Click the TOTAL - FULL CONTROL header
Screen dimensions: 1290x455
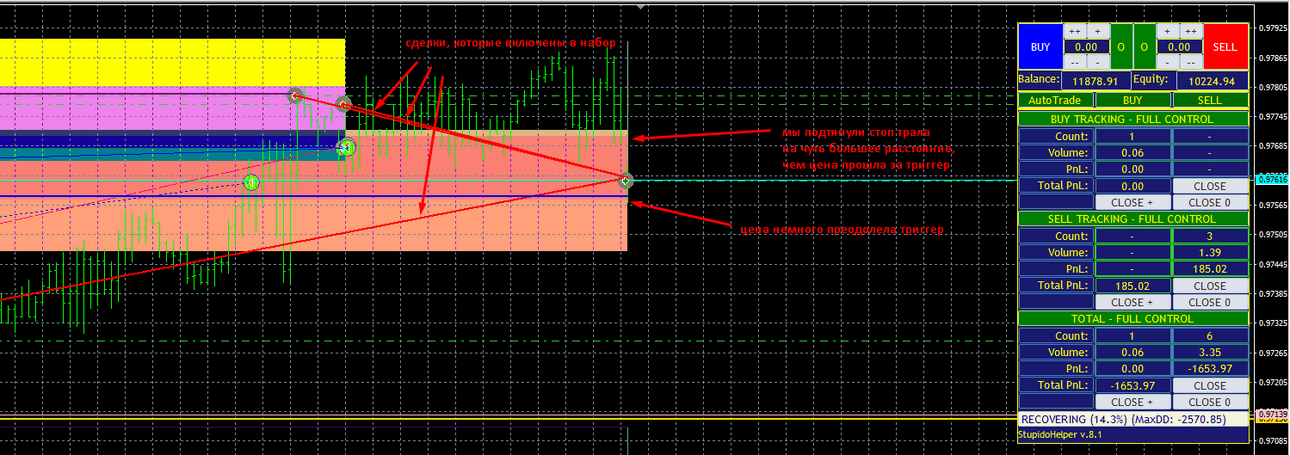click(1133, 319)
